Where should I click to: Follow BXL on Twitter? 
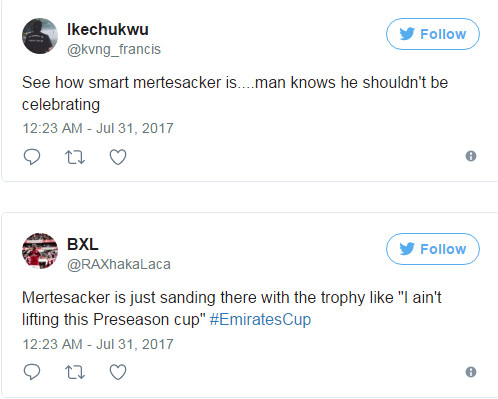(433, 249)
